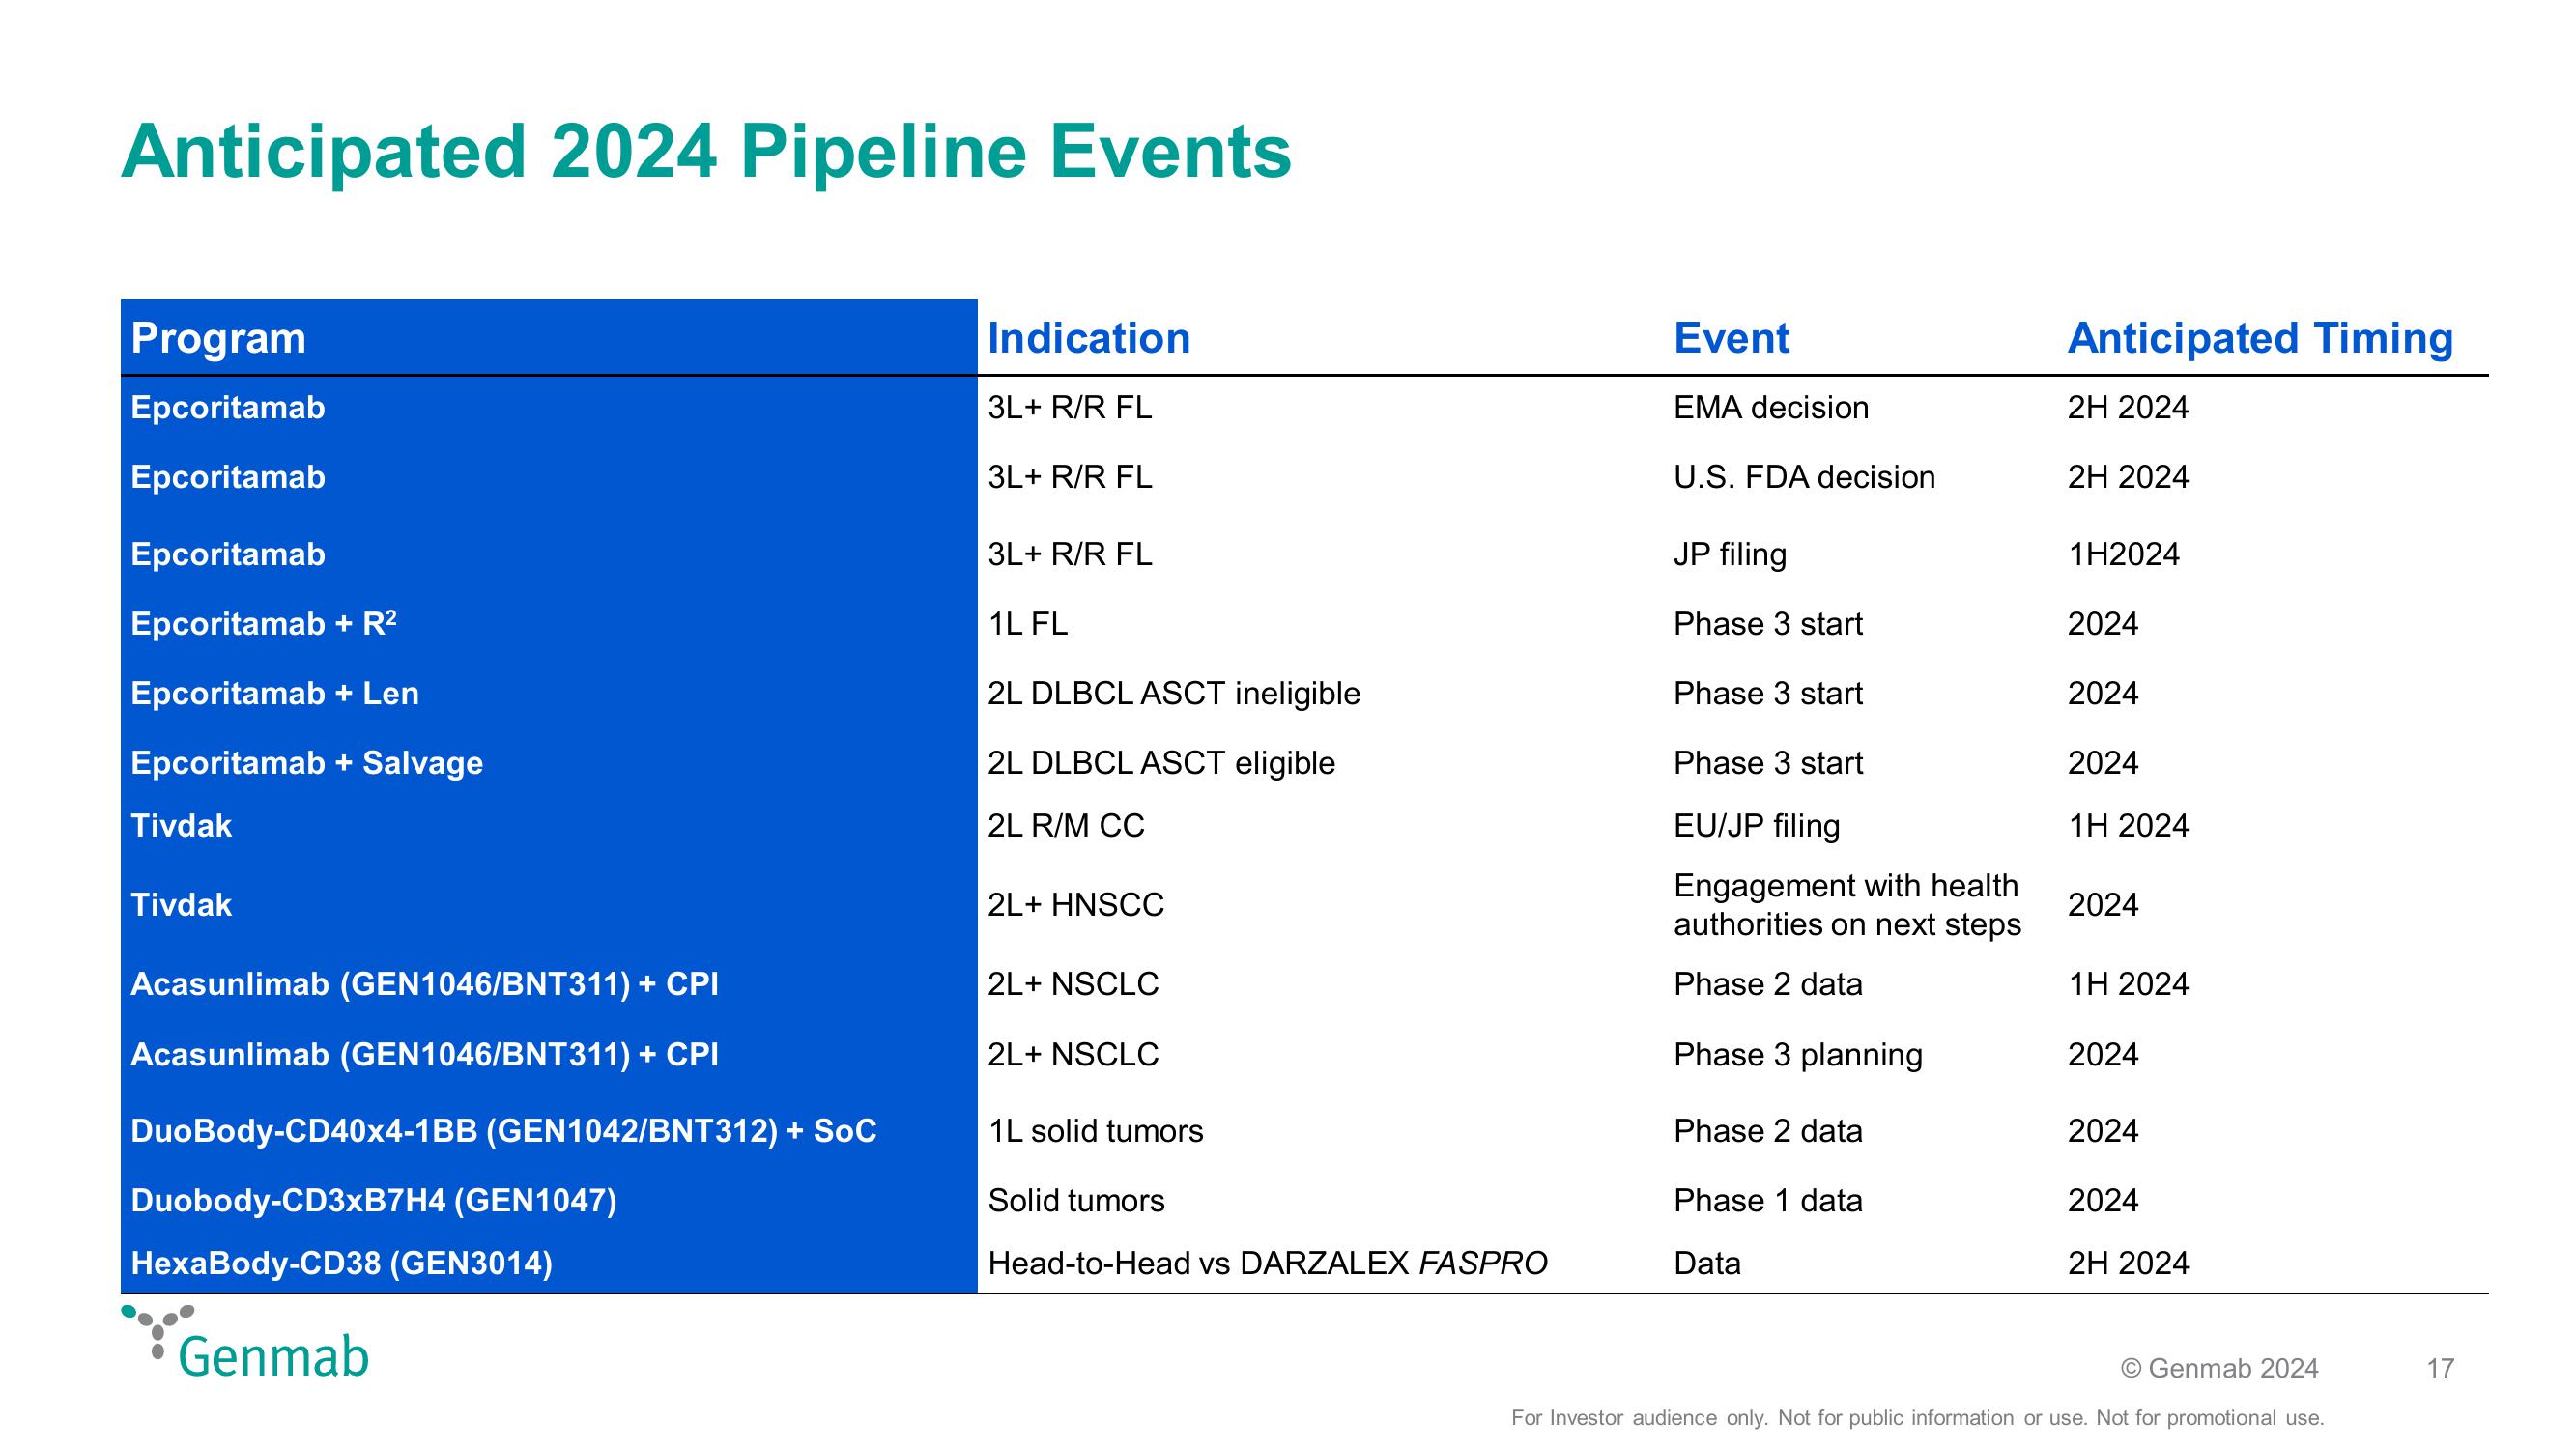Select "3L+ R/R FL" in the EMA decision row

[x=1069, y=408]
